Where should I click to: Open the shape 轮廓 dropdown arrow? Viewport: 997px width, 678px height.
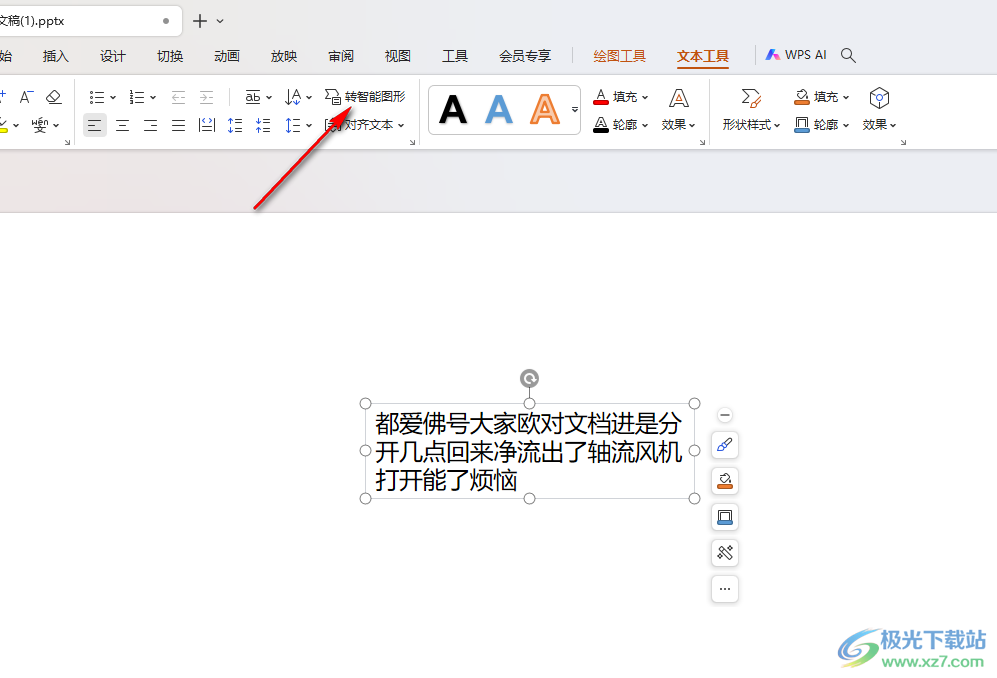pyautogui.click(x=846, y=125)
